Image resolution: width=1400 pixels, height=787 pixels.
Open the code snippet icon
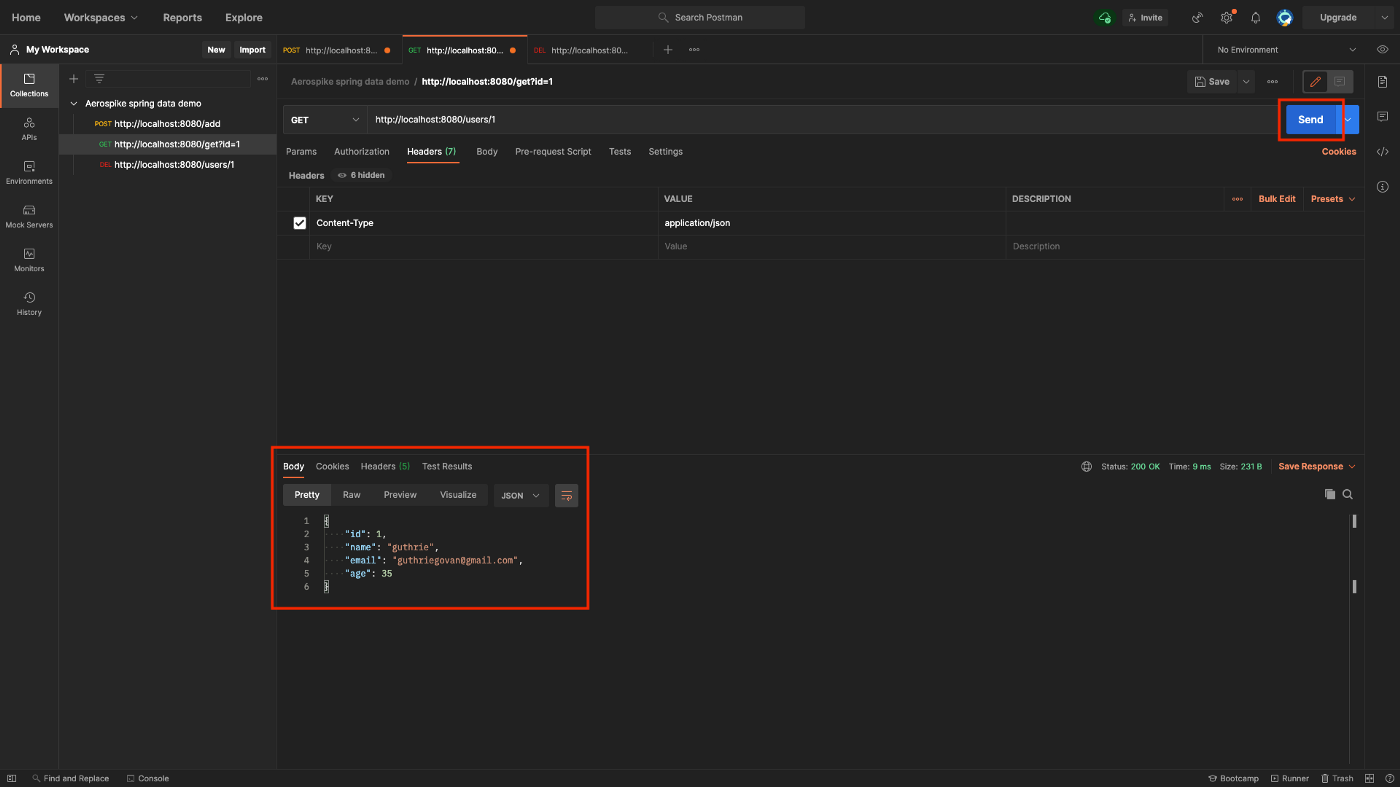pos(1382,152)
